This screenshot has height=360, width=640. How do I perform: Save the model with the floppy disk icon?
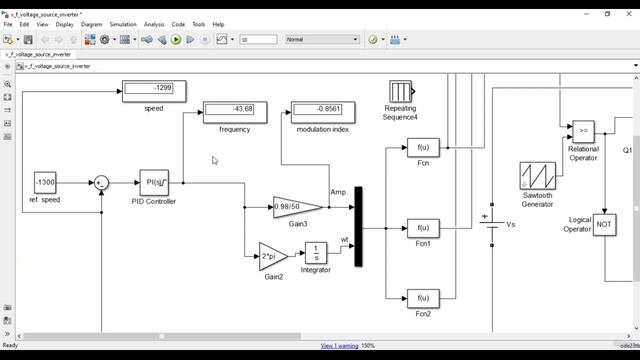28,40
